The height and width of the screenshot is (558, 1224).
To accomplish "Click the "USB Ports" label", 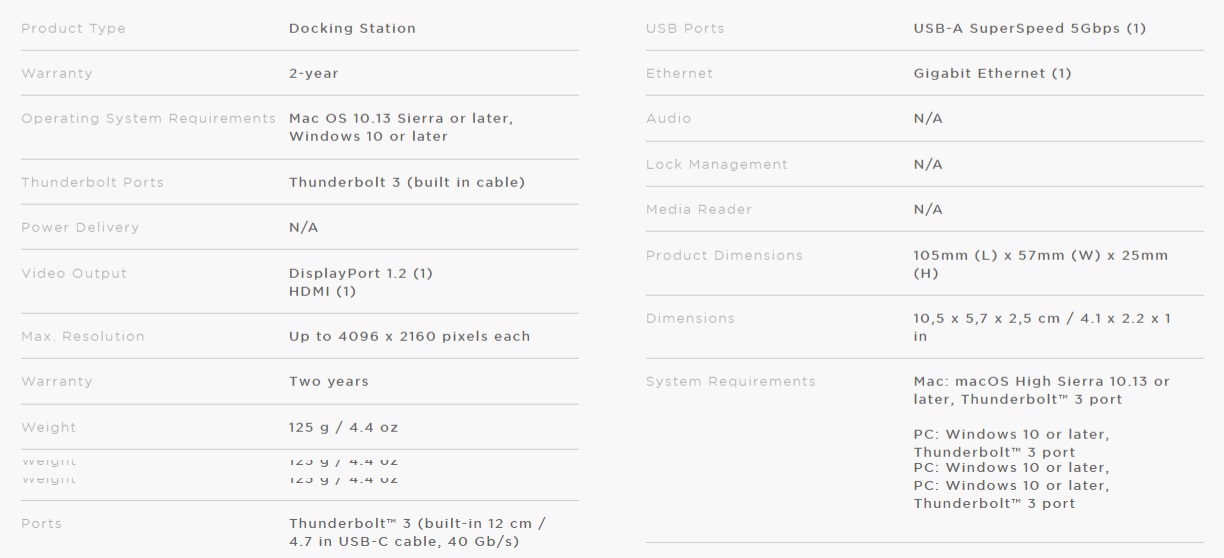I will click(x=685, y=28).
